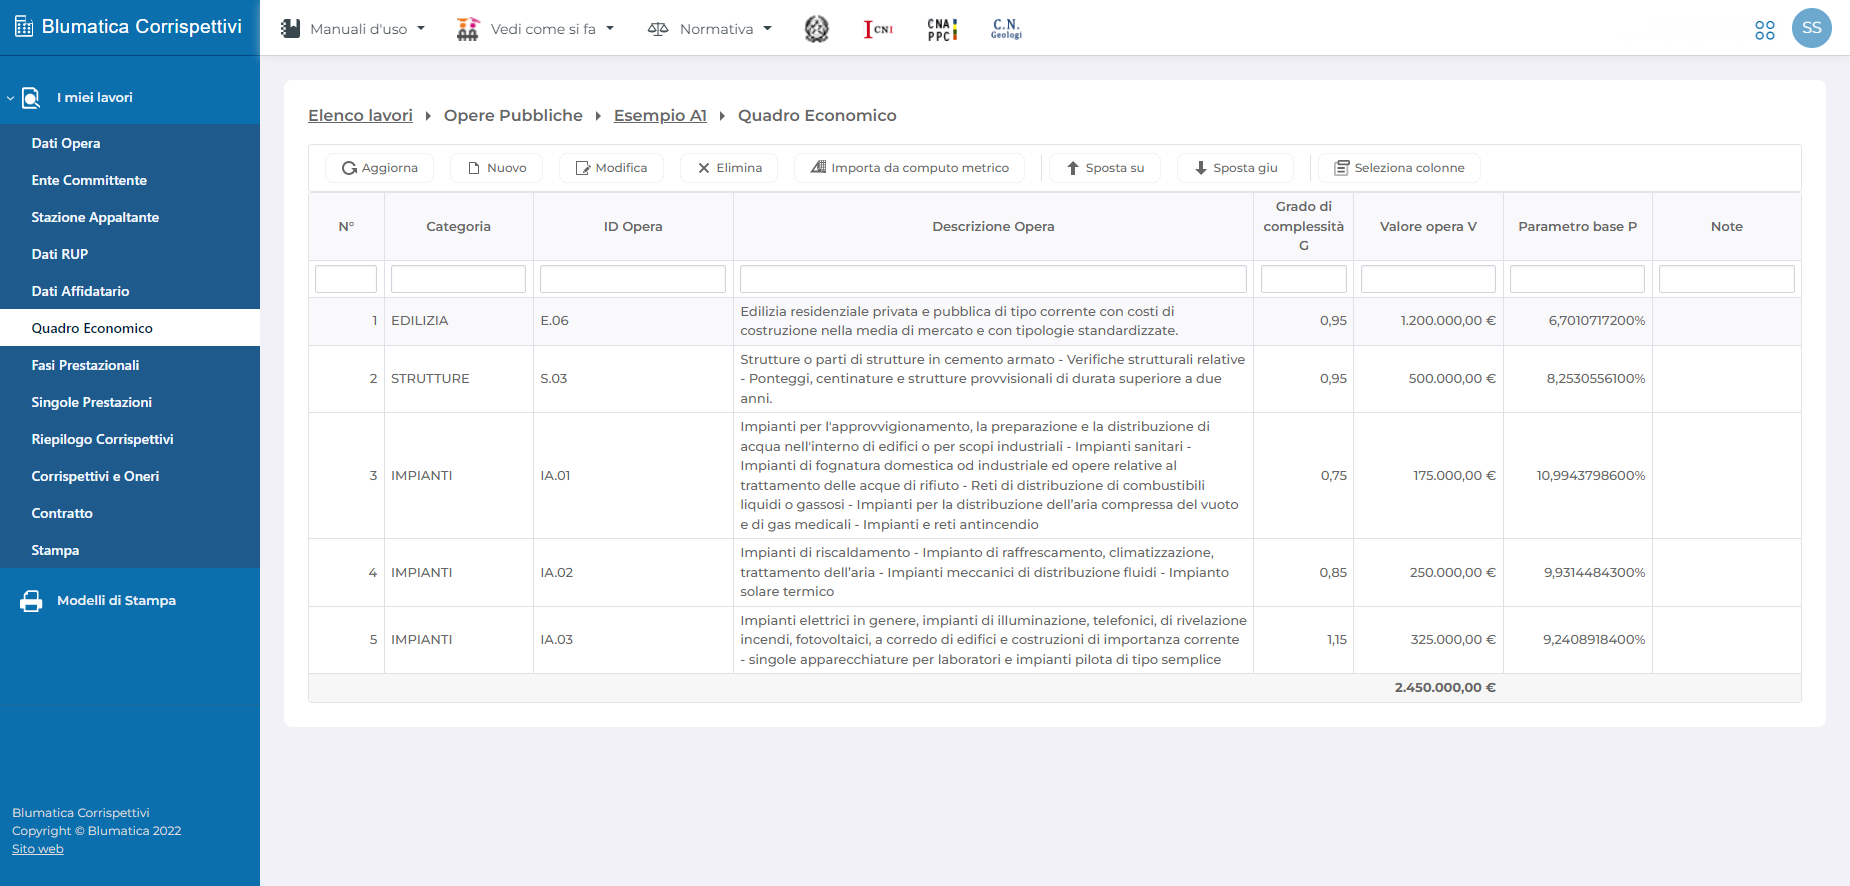
Task: Click the 2.450.000,00 € total
Action: point(1445,688)
